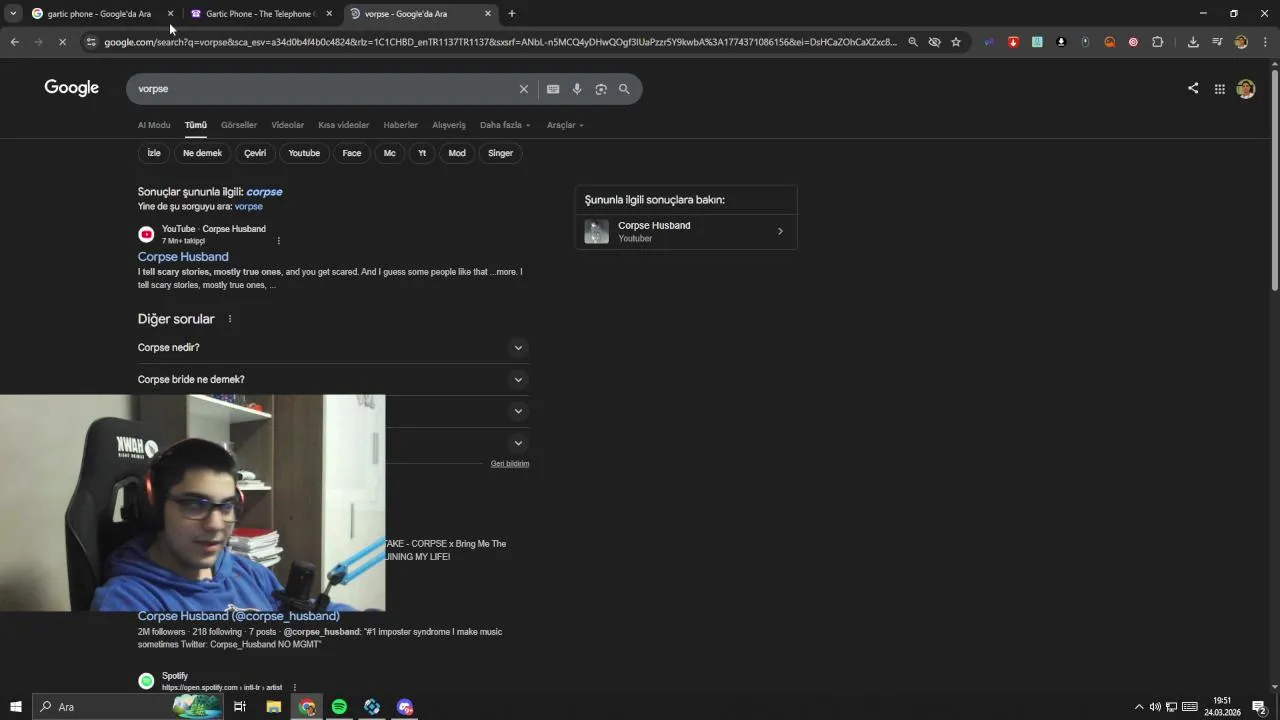The height and width of the screenshot is (720, 1280).
Task: Switch to 'Görseller' tab
Action: (239, 125)
